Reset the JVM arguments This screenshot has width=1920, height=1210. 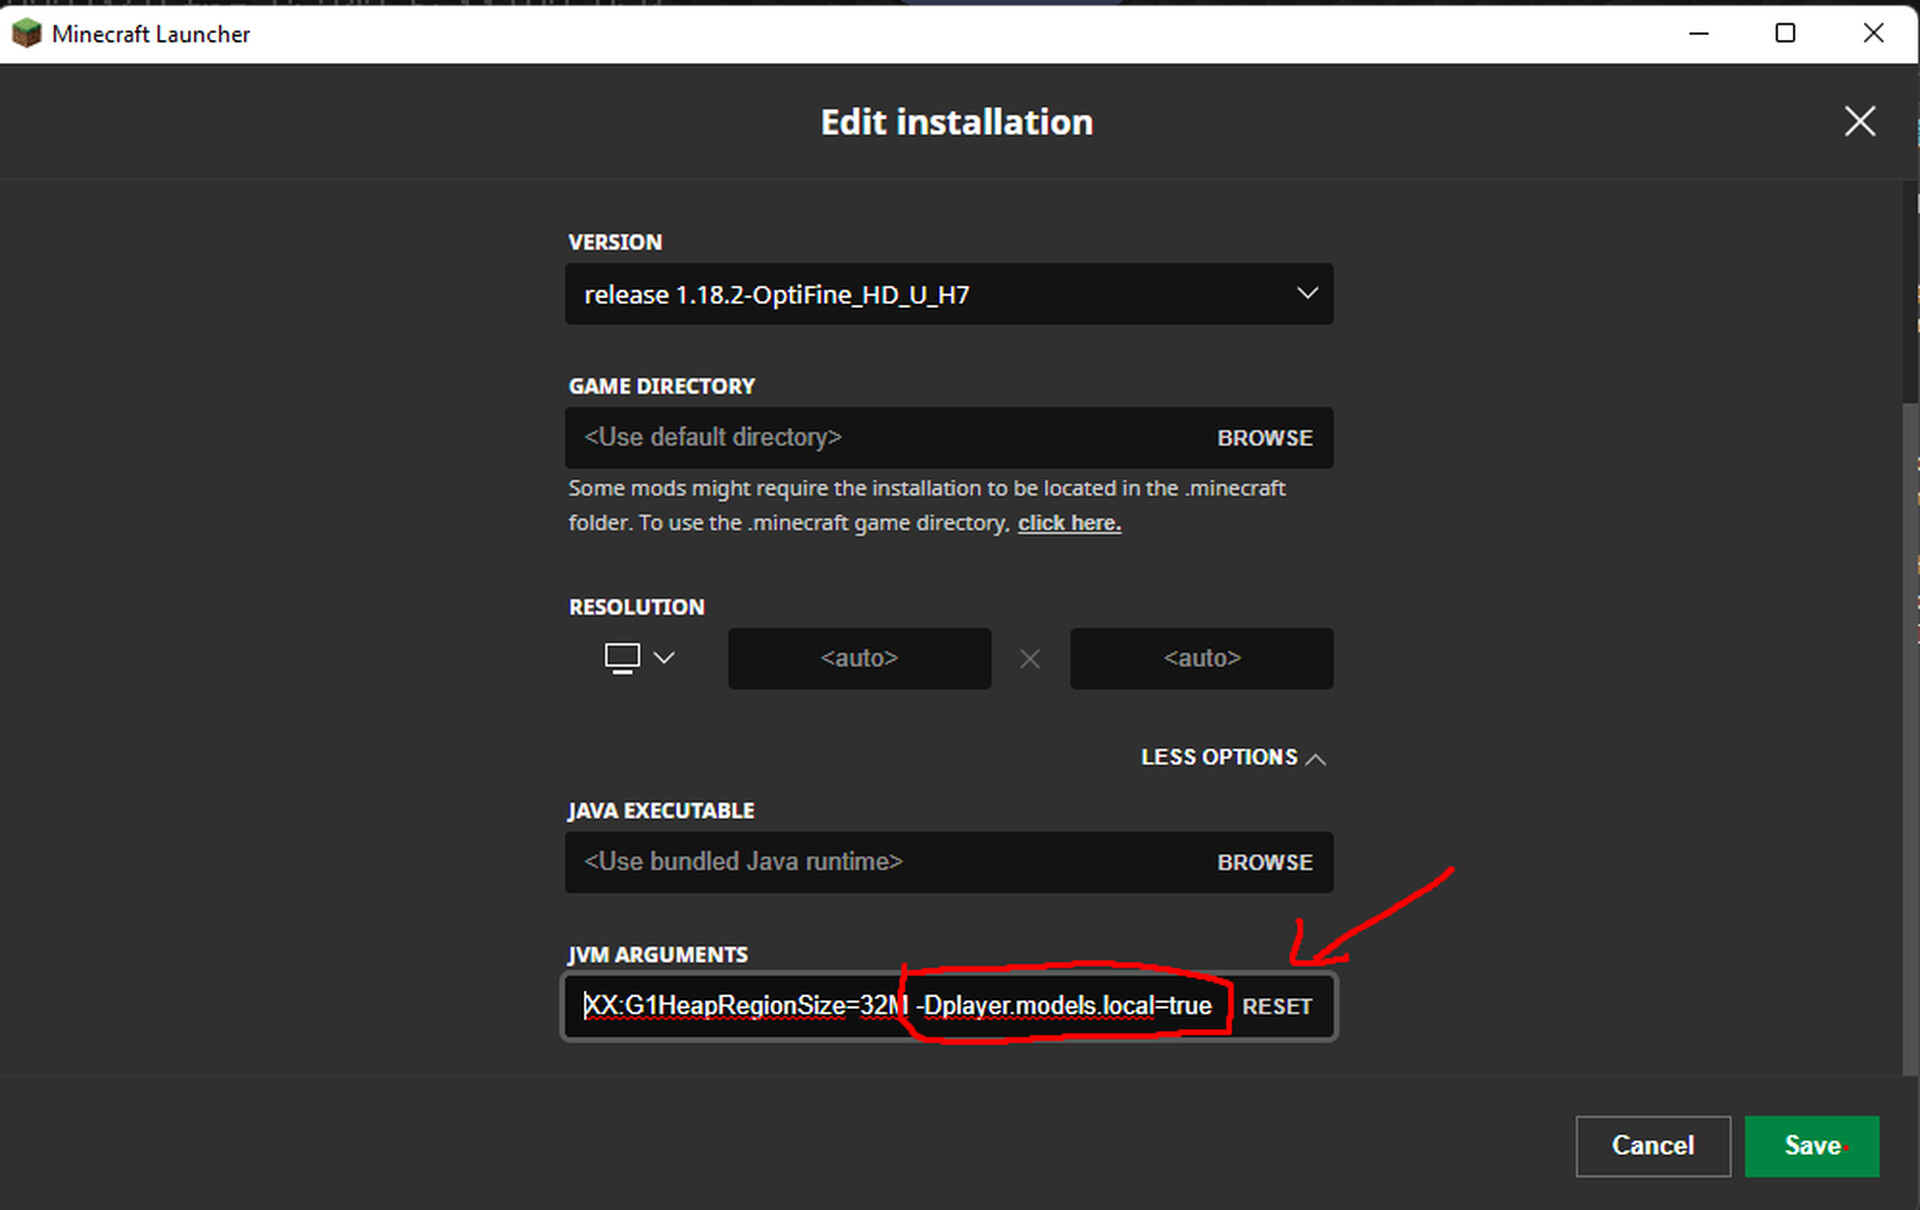[x=1276, y=1007]
